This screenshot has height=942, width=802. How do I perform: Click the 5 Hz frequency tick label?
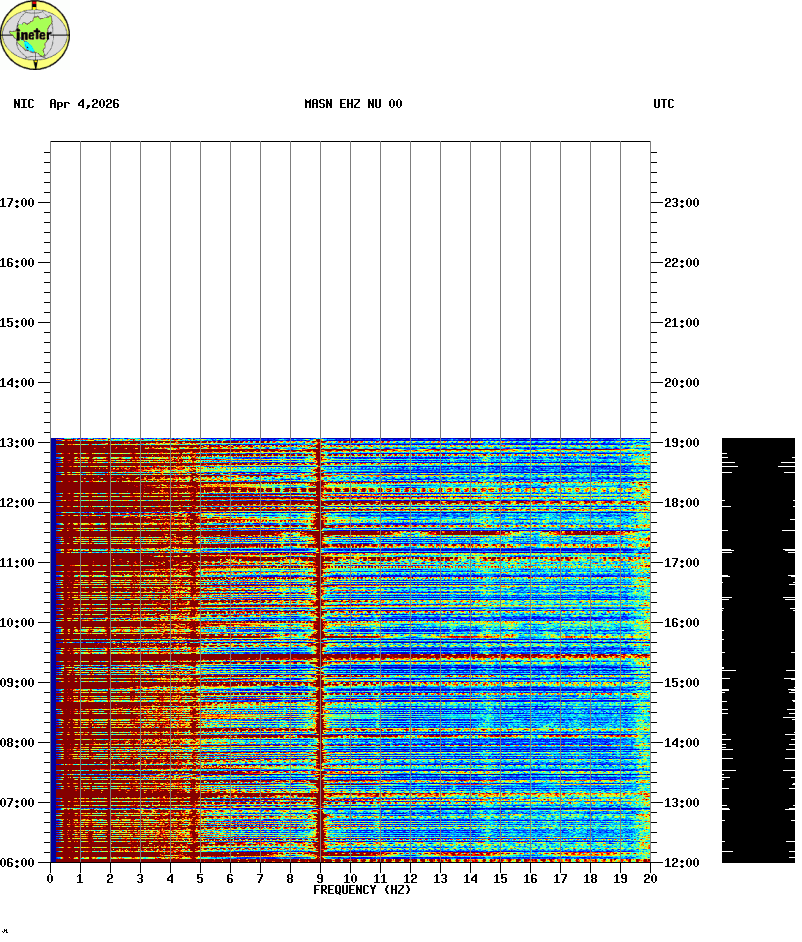click(x=200, y=878)
